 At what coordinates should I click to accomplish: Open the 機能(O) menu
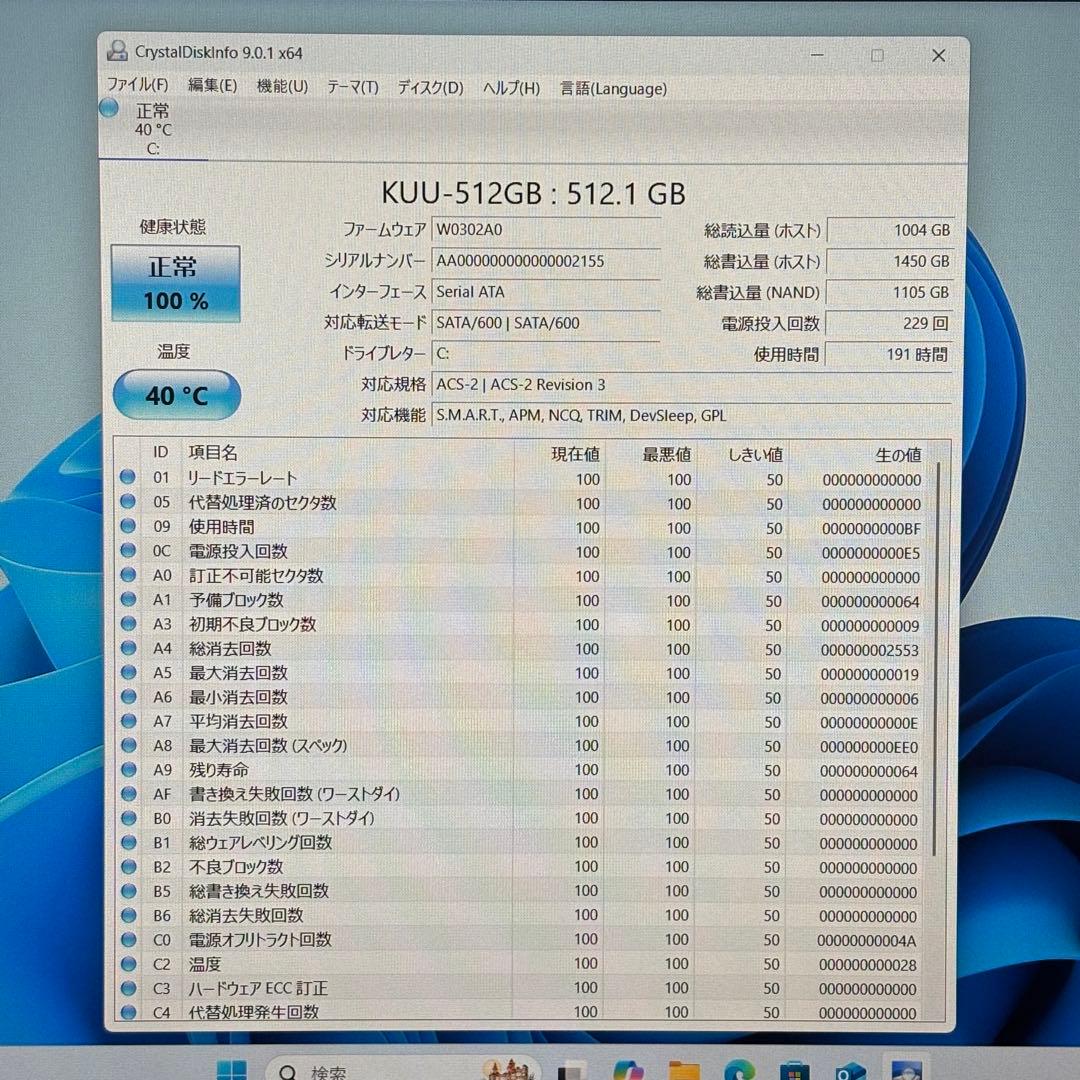click(281, 88)
